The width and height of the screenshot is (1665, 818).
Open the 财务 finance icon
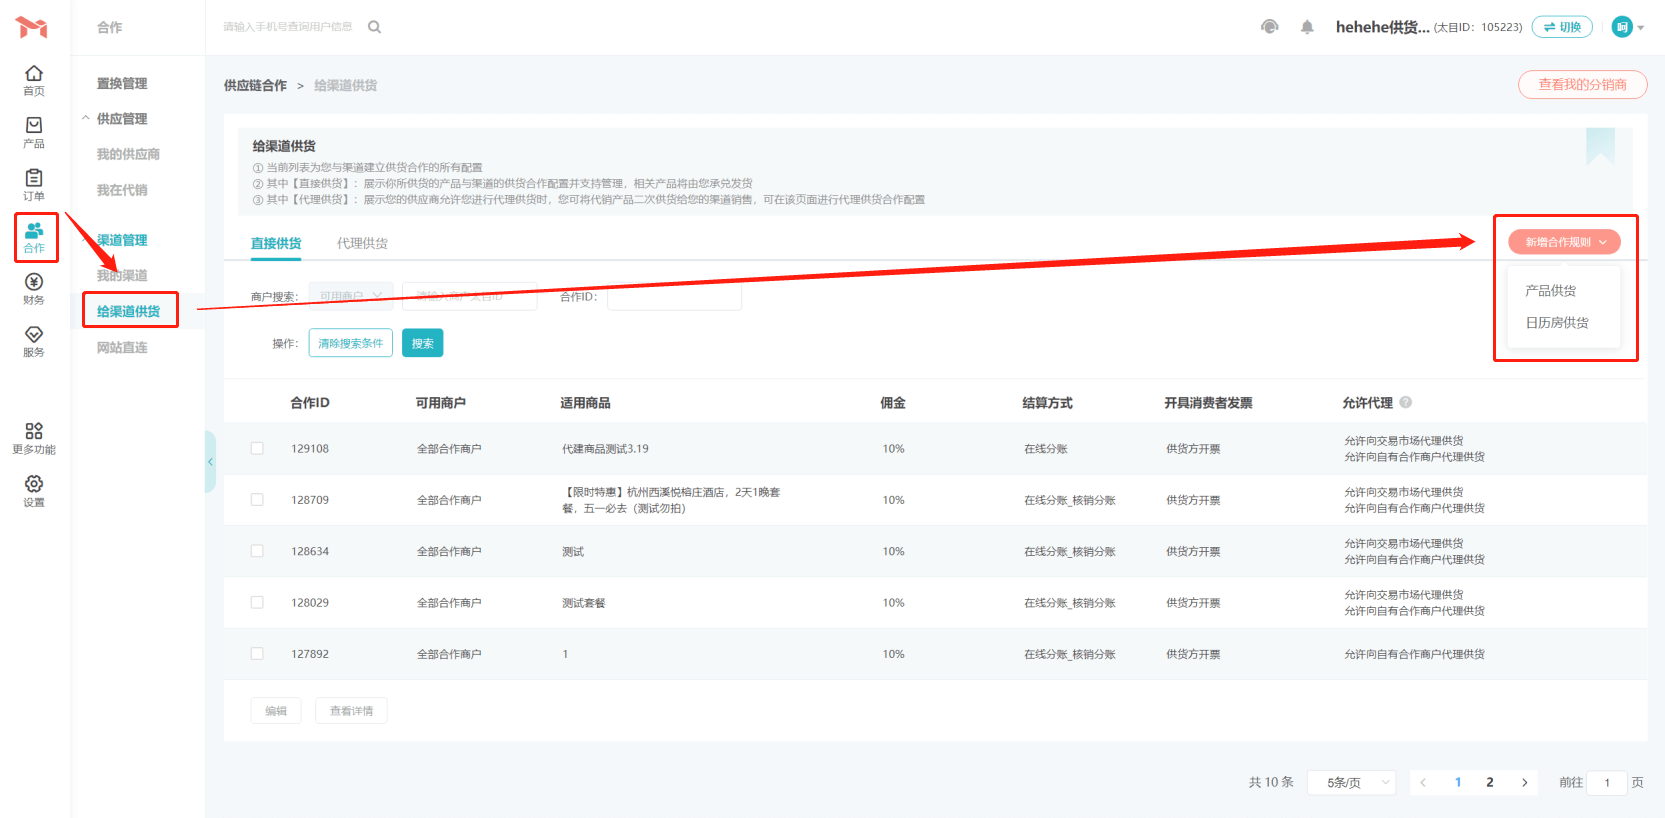34,289
